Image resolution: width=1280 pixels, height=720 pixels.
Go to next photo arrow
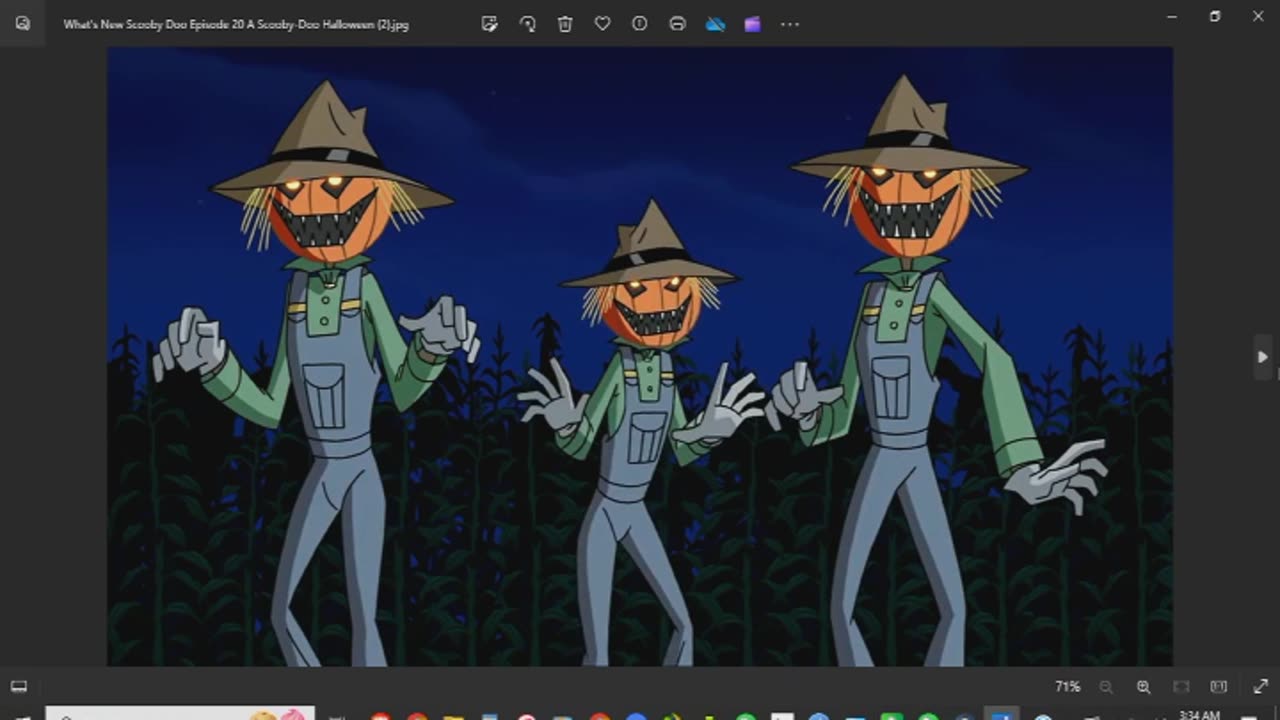click(1262, 357)
